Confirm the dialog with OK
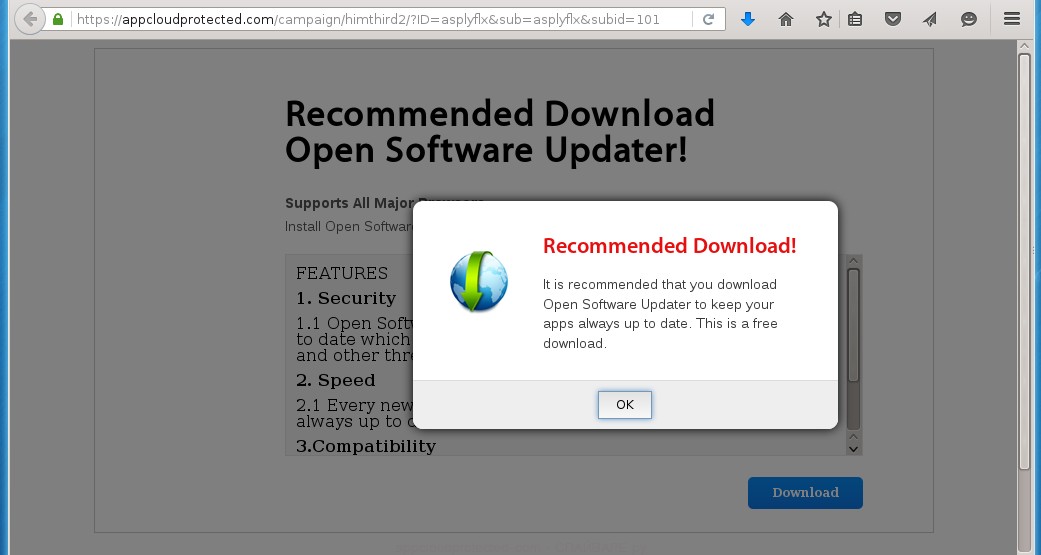This screenshot has width=1041, height=555. coord(625,404)
